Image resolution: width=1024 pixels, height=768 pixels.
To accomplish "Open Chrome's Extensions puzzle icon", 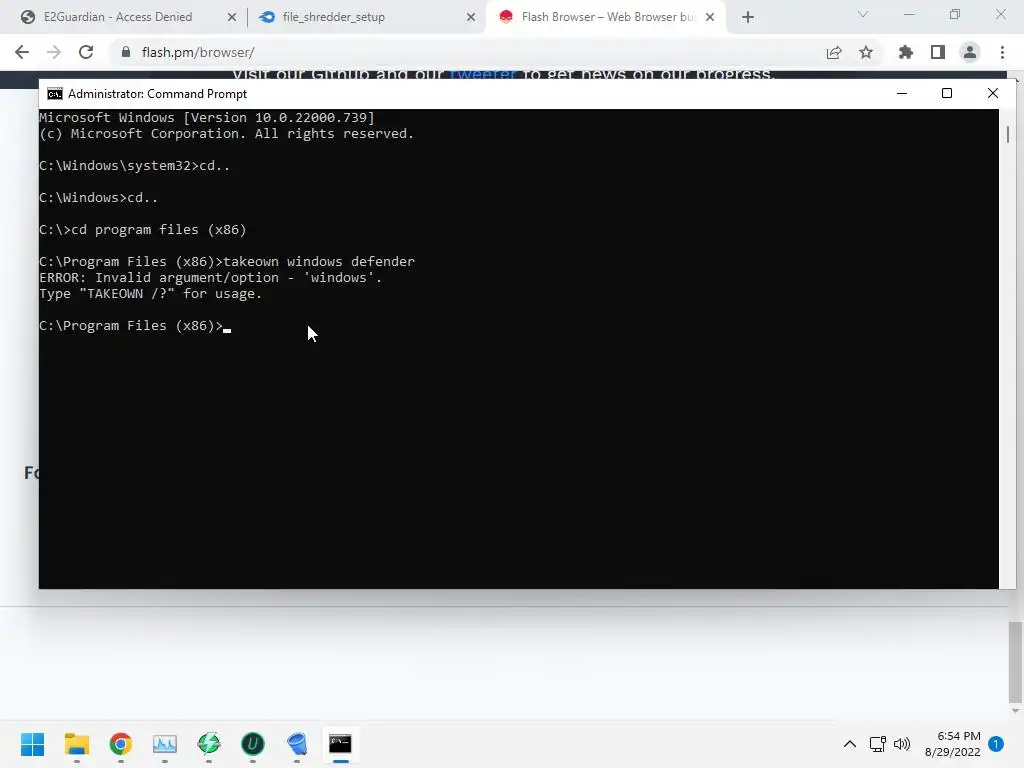I will click(906, 52).
